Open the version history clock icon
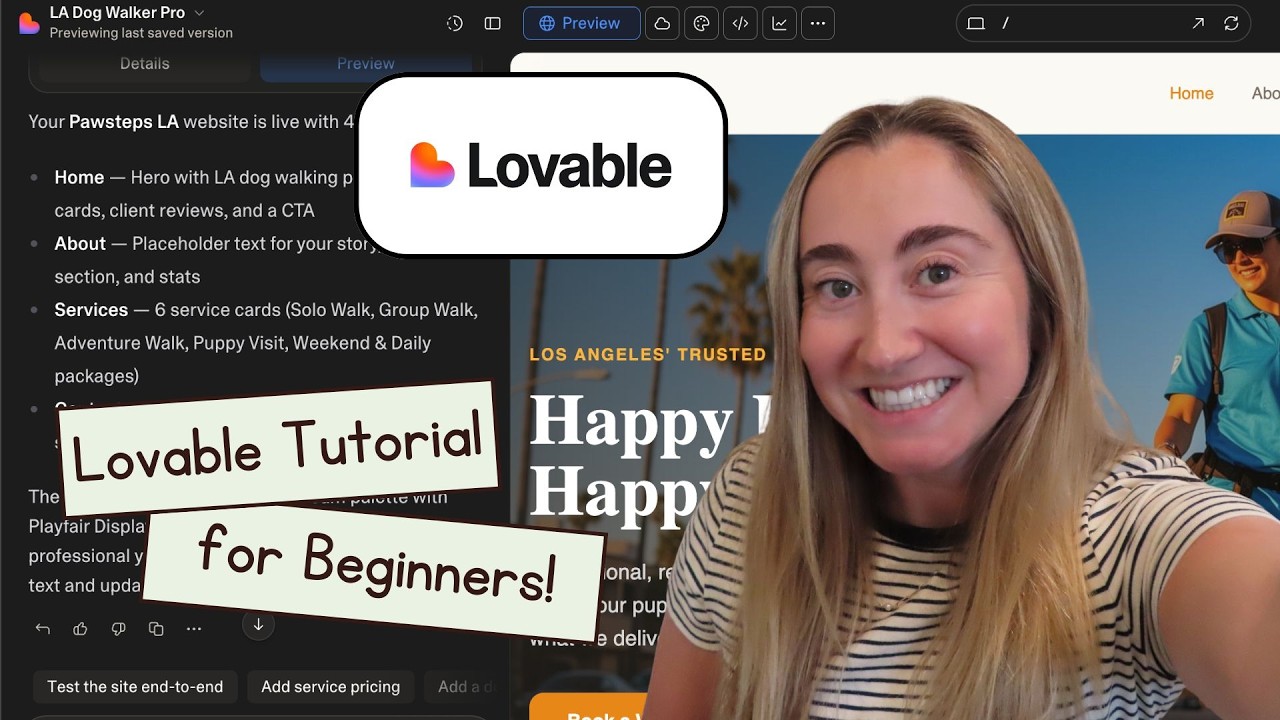The height and width of the screenshot is (720, 1280). 455,23
